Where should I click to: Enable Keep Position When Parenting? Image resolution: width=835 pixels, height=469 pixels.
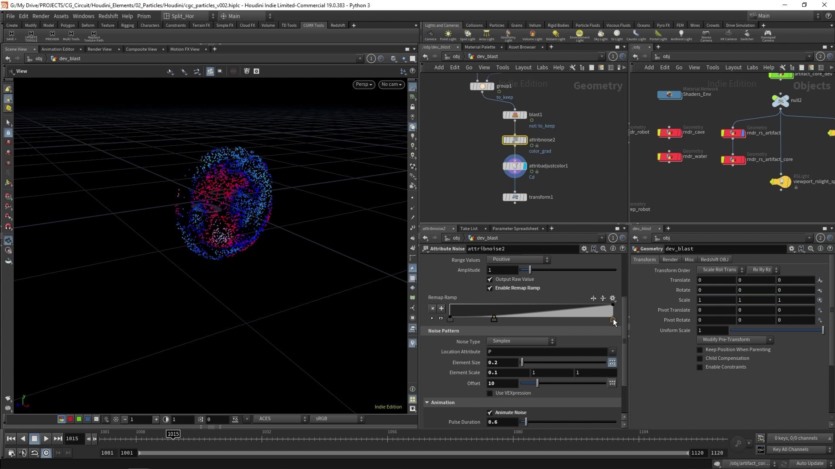point(700,350)
